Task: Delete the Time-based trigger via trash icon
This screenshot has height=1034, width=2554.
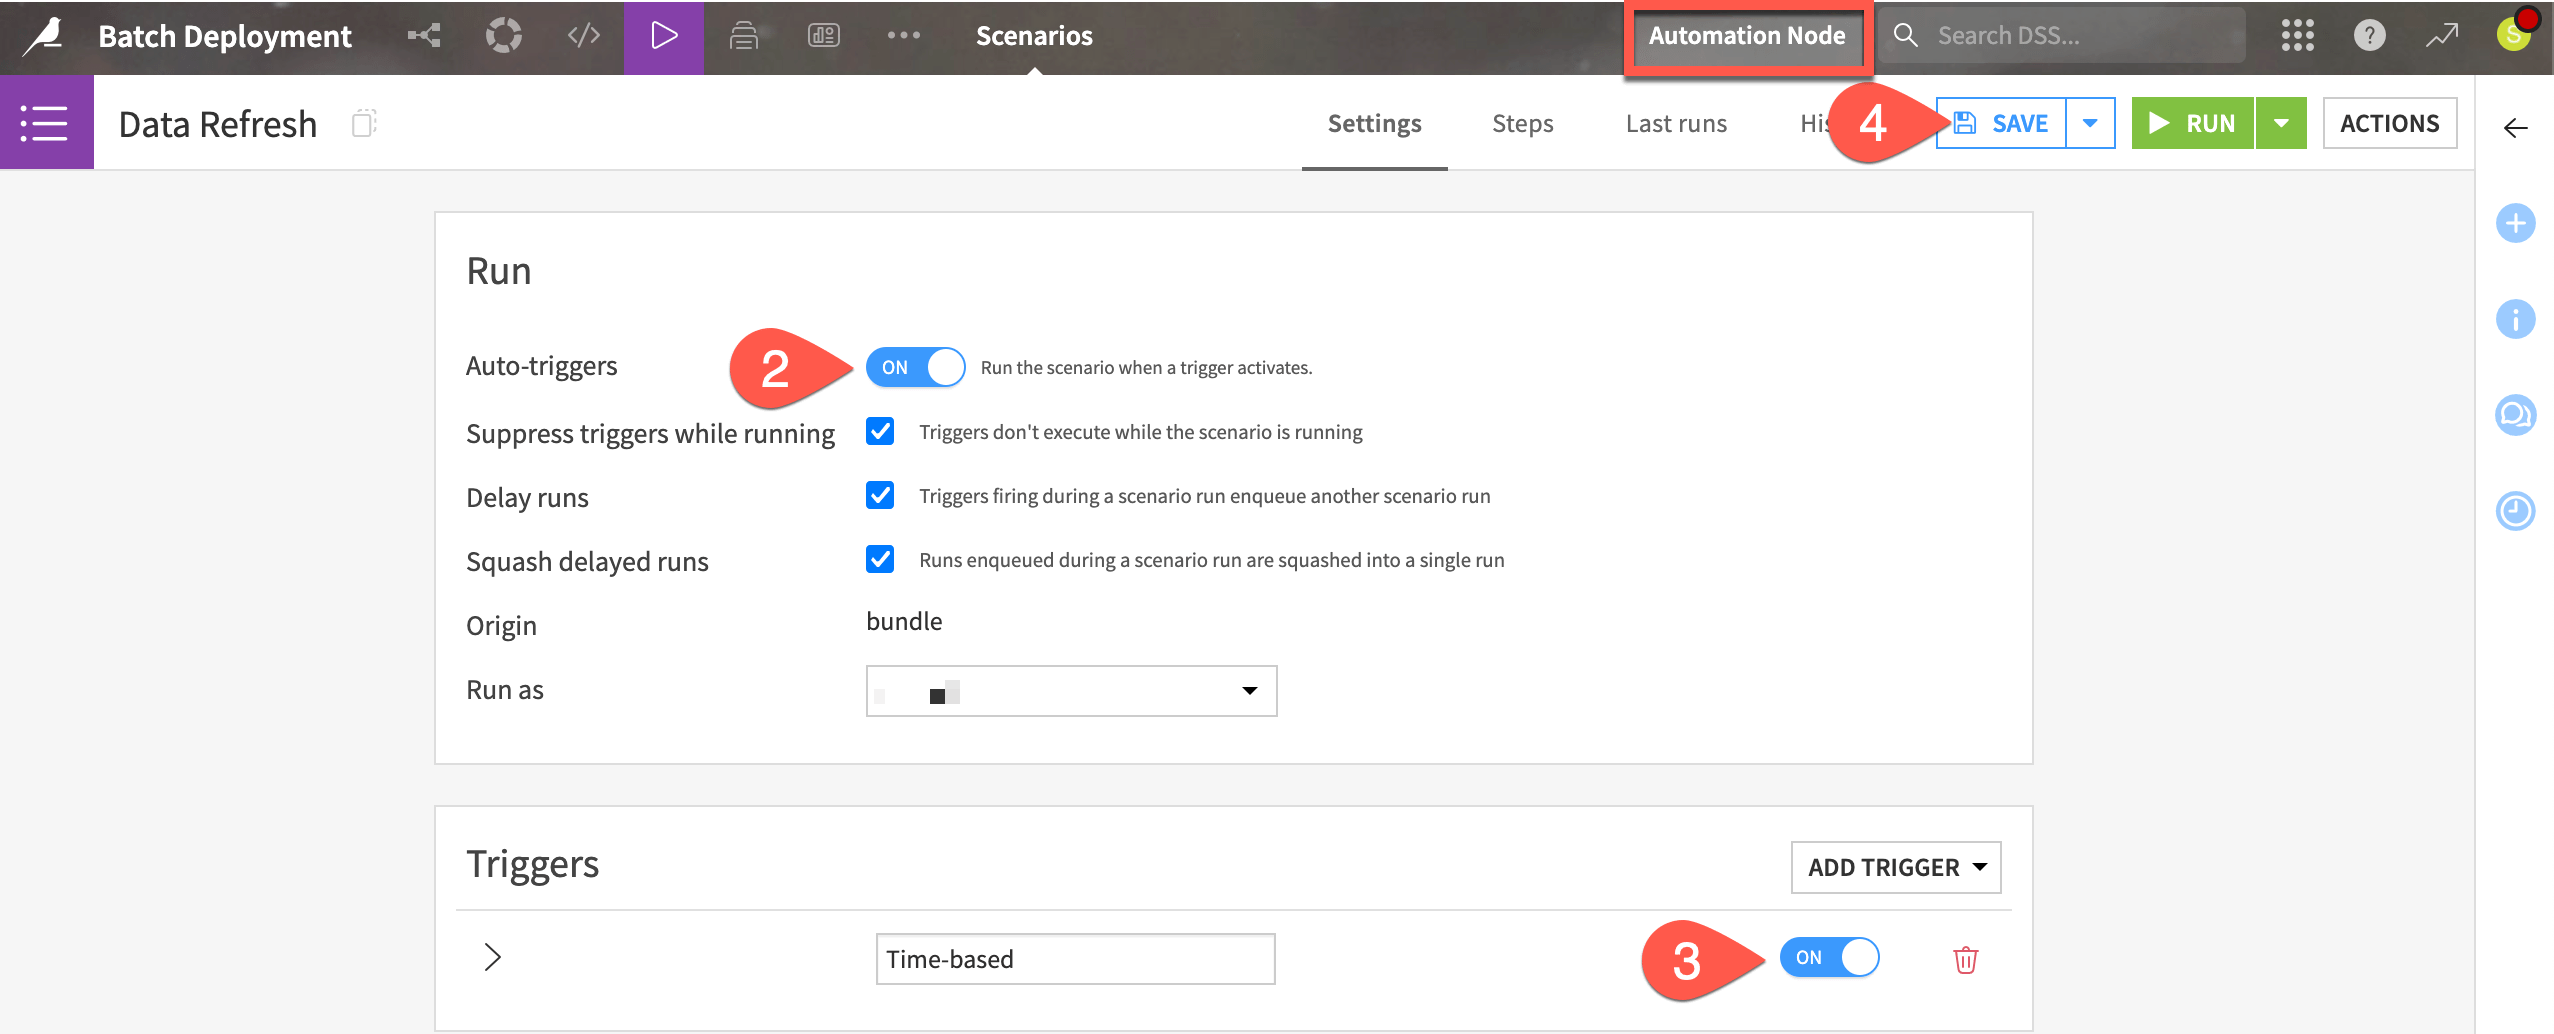Action: pos(1963,958)
